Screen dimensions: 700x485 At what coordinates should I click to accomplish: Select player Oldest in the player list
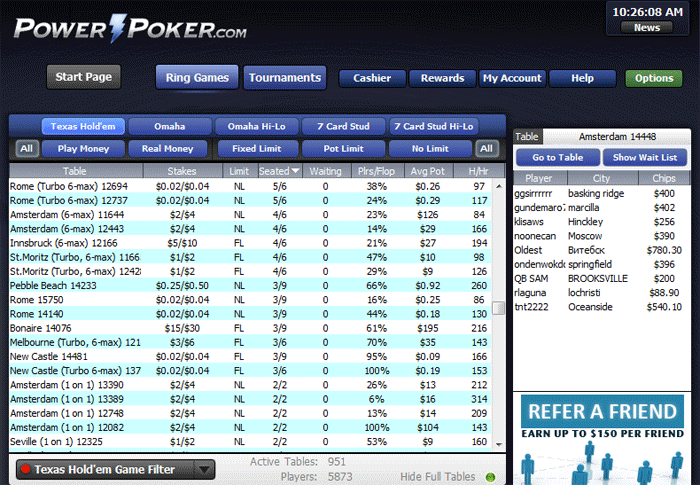[602, 251]
